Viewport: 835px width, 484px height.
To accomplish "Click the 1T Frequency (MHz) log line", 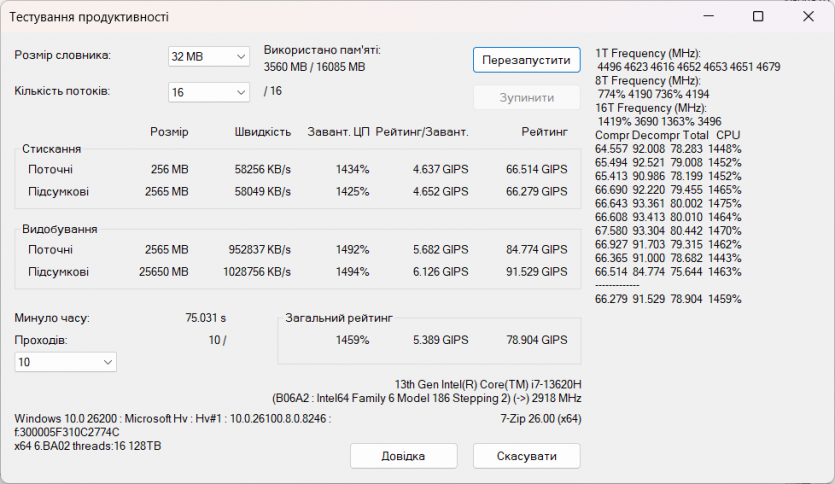I will click(x=648, y=53).
